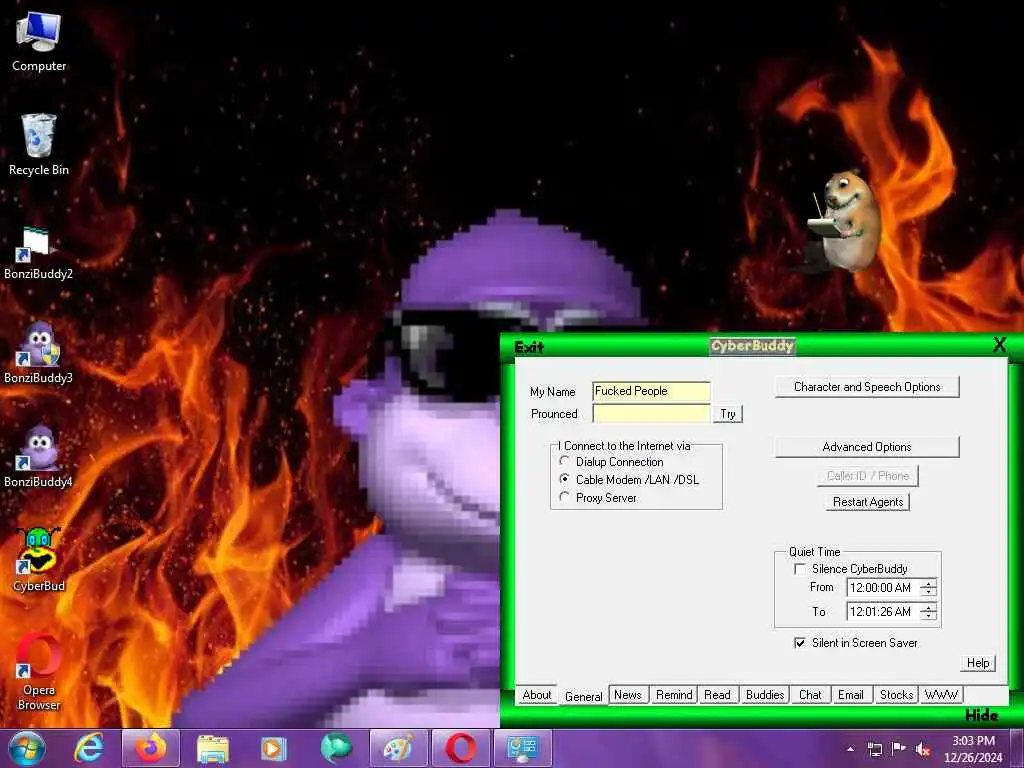Open the taskbar clock showing 3:03 PM
1024x768 pixels.
973,749
